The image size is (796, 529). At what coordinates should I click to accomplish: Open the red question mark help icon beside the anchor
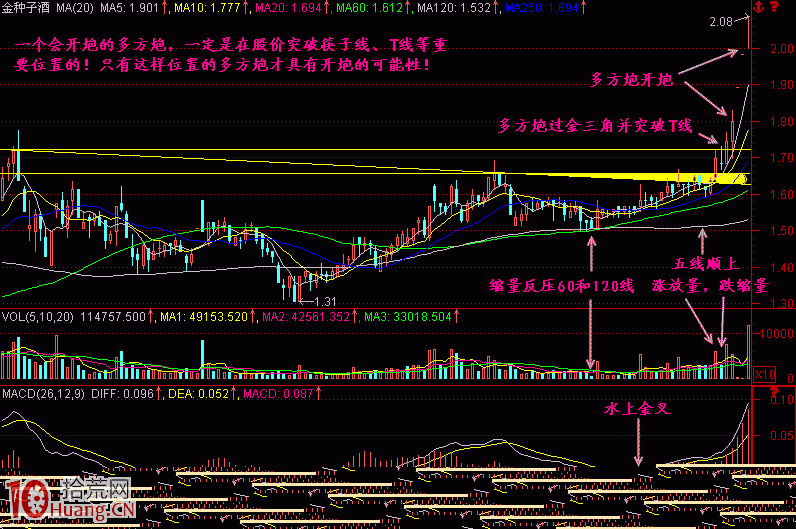pos(774,7)
